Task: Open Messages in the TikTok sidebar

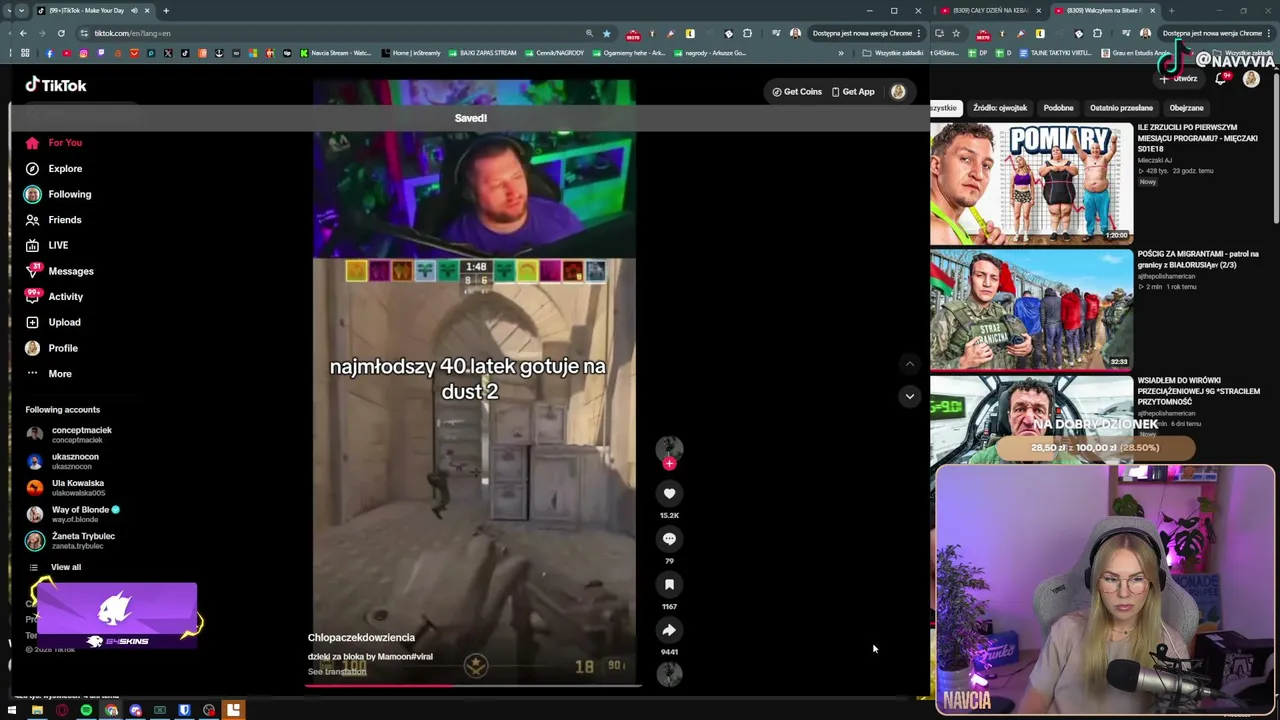Action: 59,271
